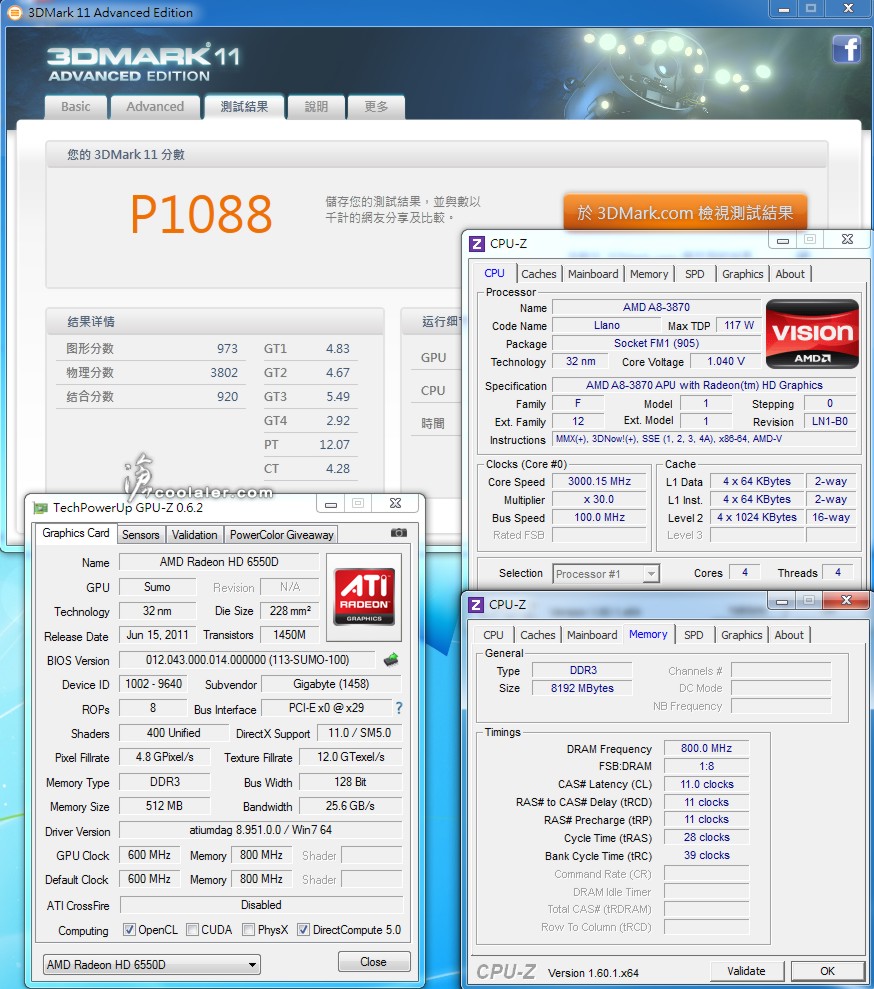The image size is (874, 989).
Task: Click the Validate button in CPU-Z
Action: click(x=746, y=971)
